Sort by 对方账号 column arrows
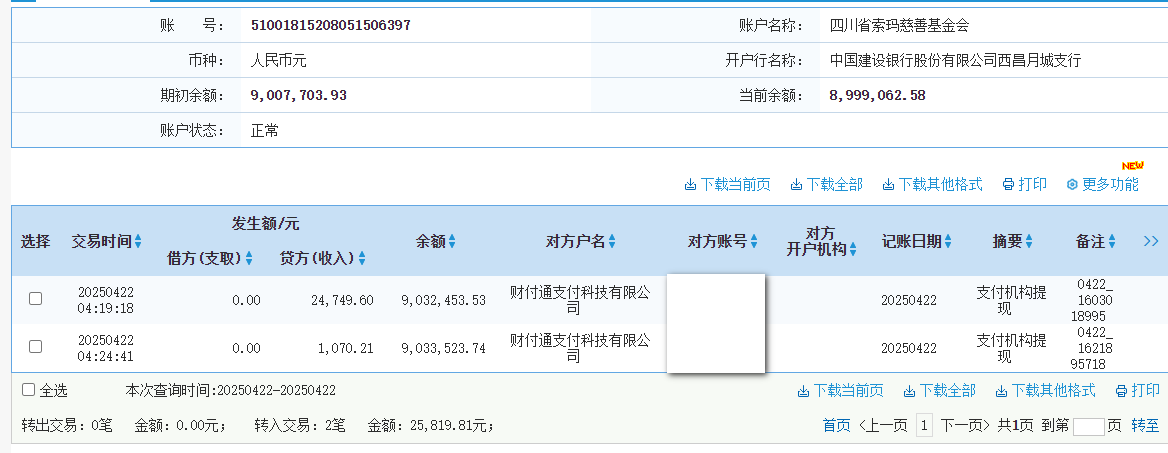 [753, 241]
